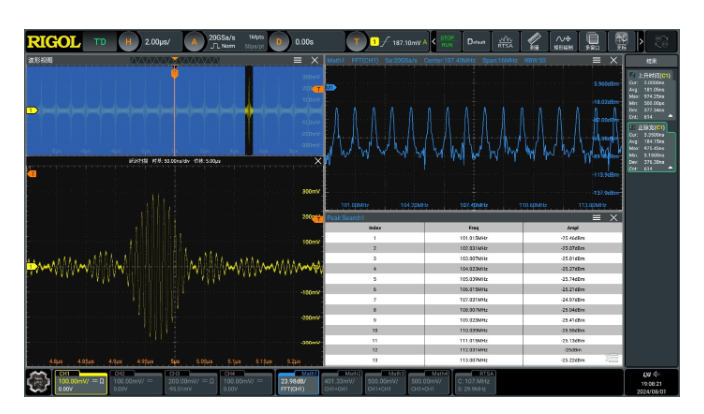Toggle Math1 FFT(CH1) channel
Image resolution: width=704 pixels, height=414 pixels.
(298, 383)
